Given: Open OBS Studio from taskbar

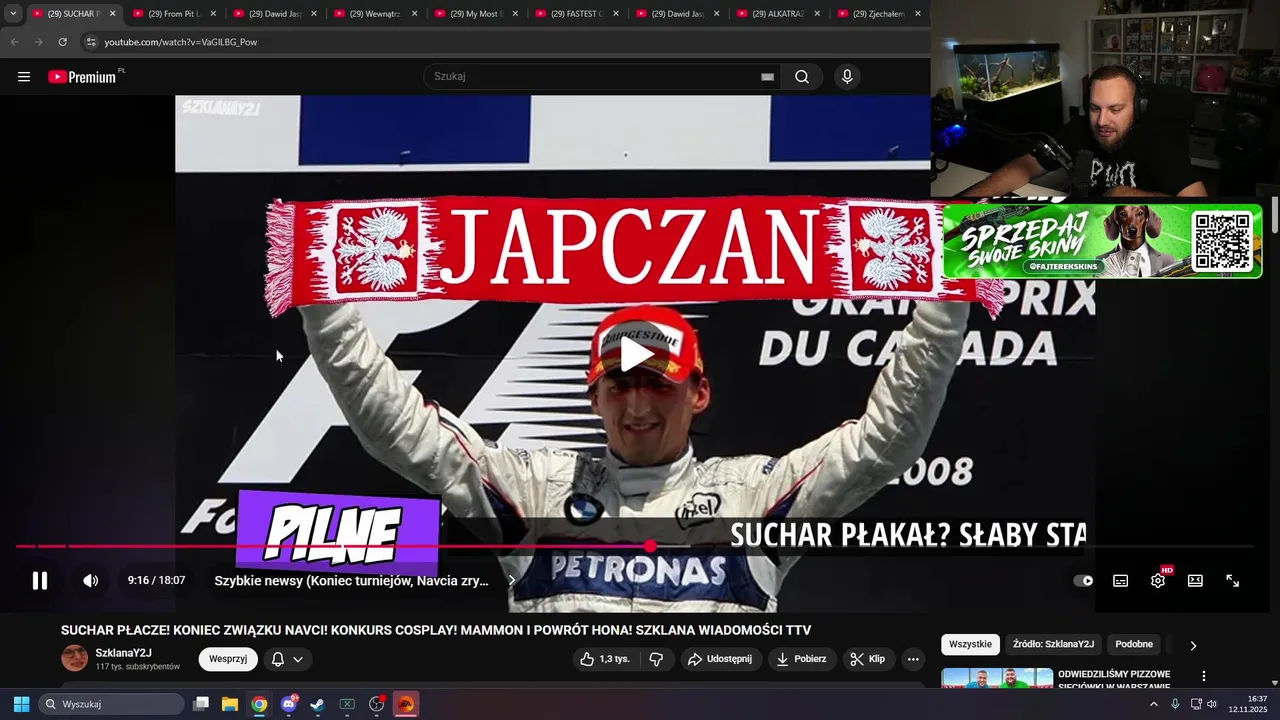Looking at the screenshot, I should click(x=377, y=704).
